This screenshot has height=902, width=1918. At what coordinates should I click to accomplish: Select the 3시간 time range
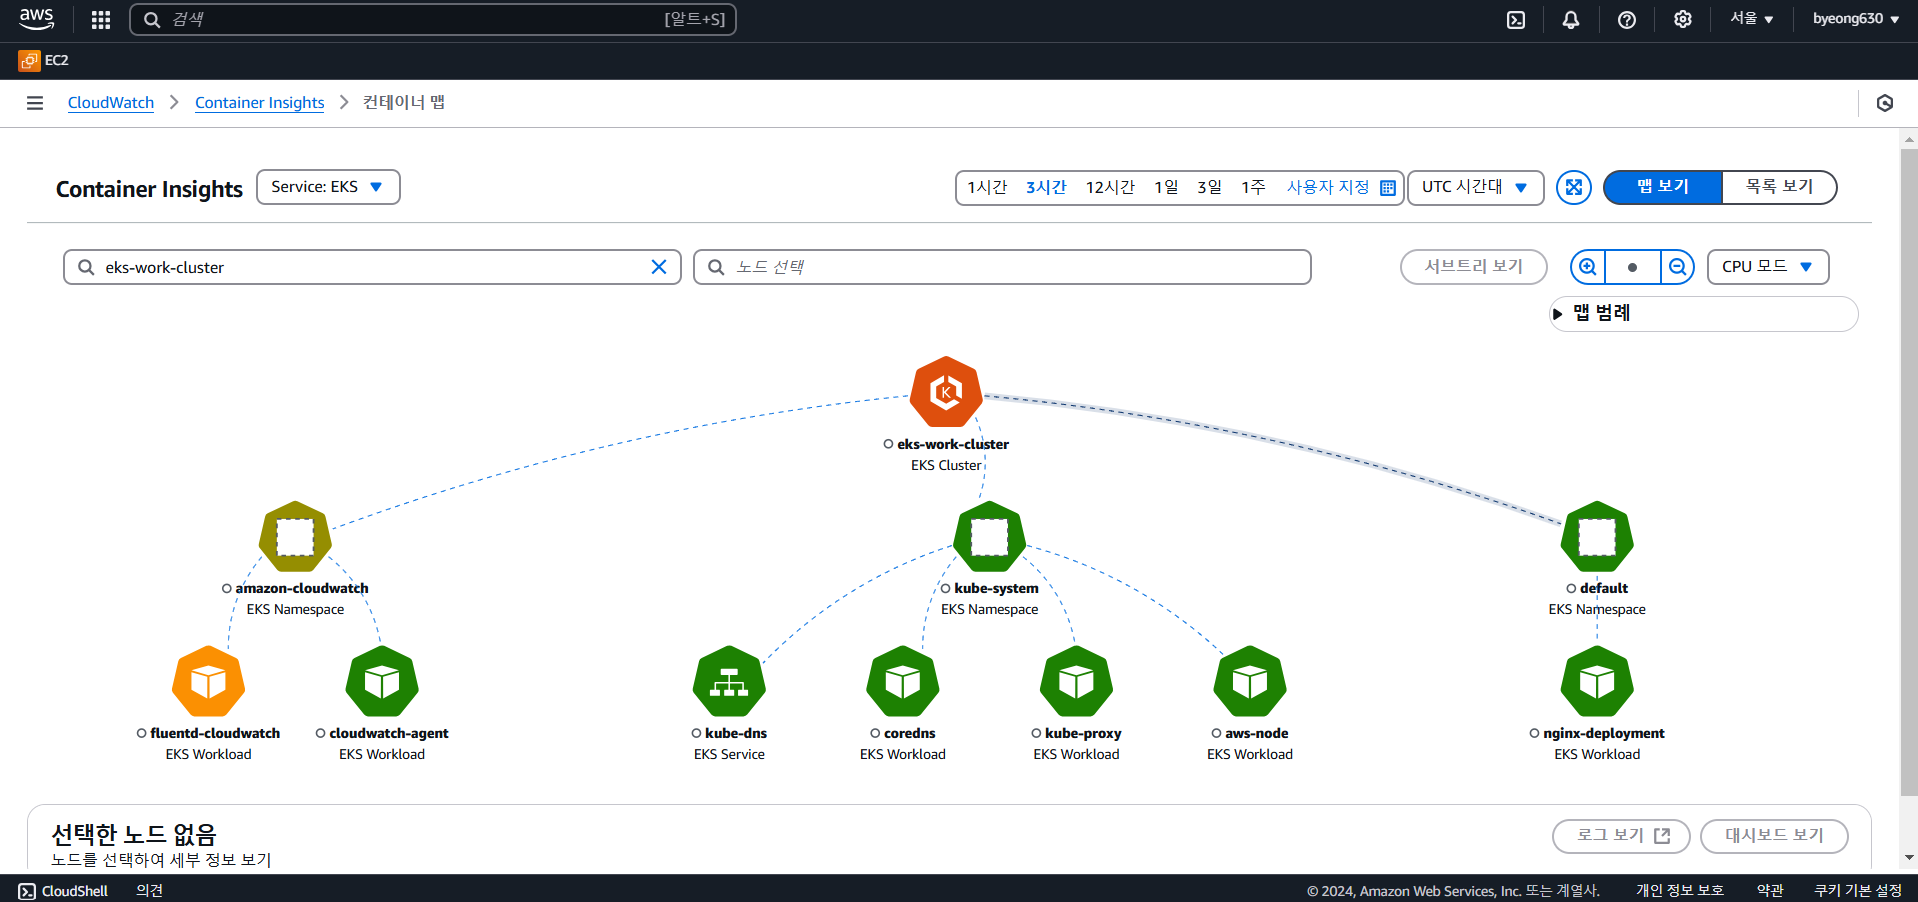1046,188
